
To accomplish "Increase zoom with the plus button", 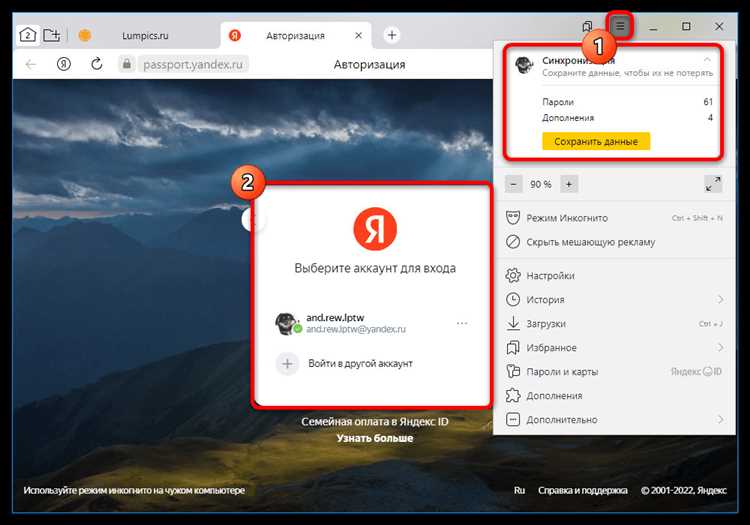I will (569, 184).
